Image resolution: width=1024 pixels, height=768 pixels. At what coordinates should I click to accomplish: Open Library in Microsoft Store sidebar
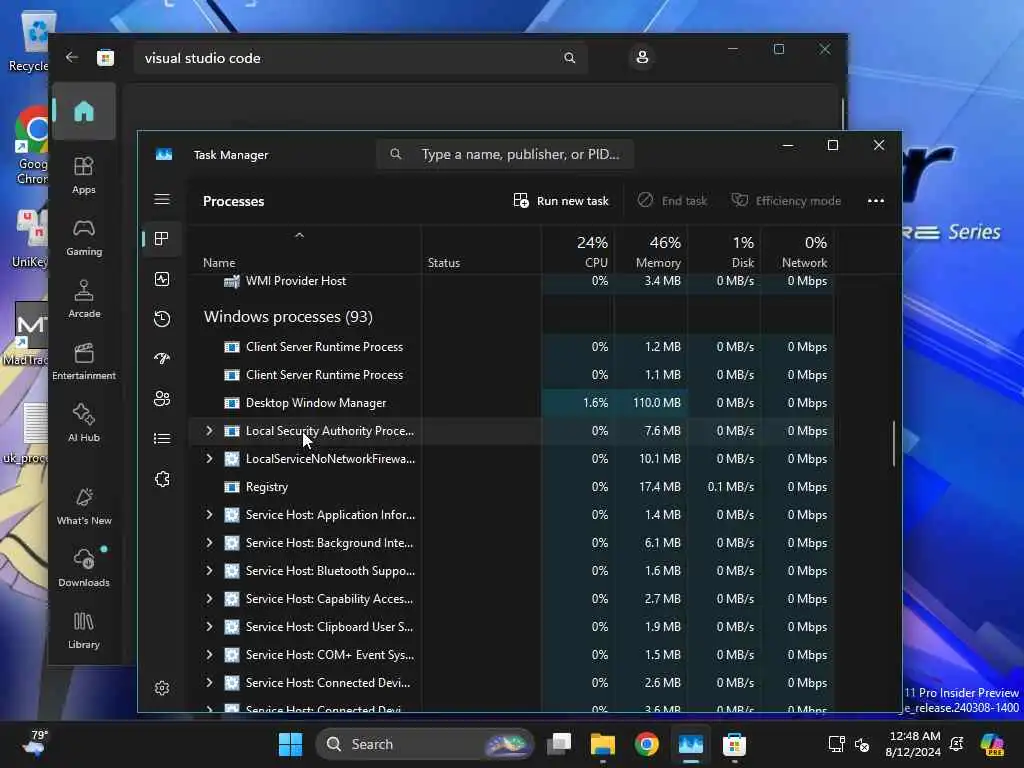click(84, 630)
